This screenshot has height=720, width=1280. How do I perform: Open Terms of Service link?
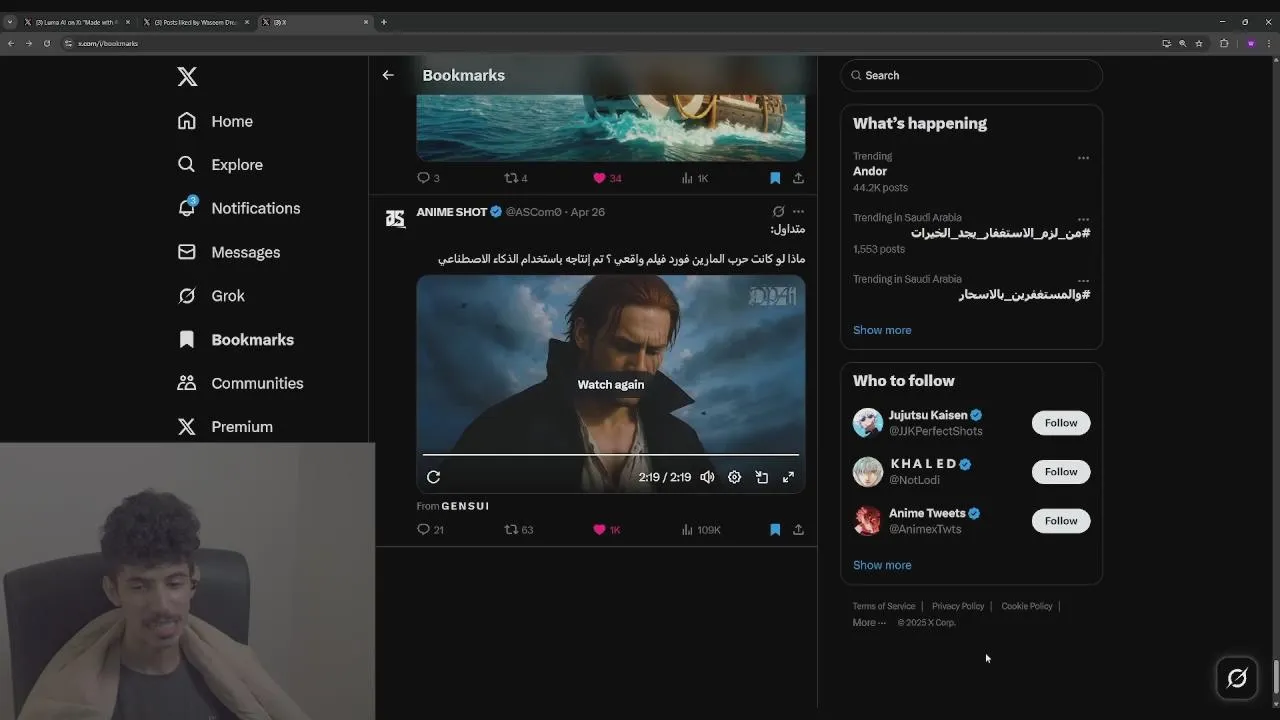[884, 606]
